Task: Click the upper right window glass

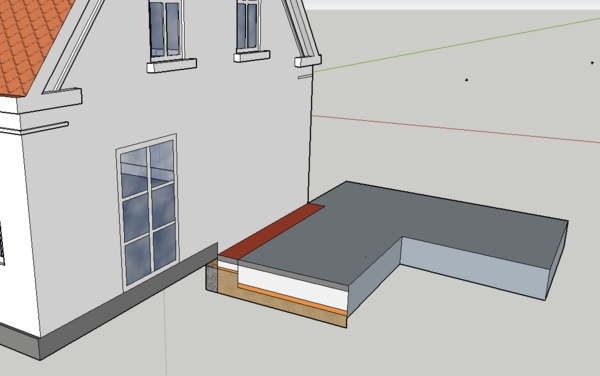Action: [x=247, y=25]
